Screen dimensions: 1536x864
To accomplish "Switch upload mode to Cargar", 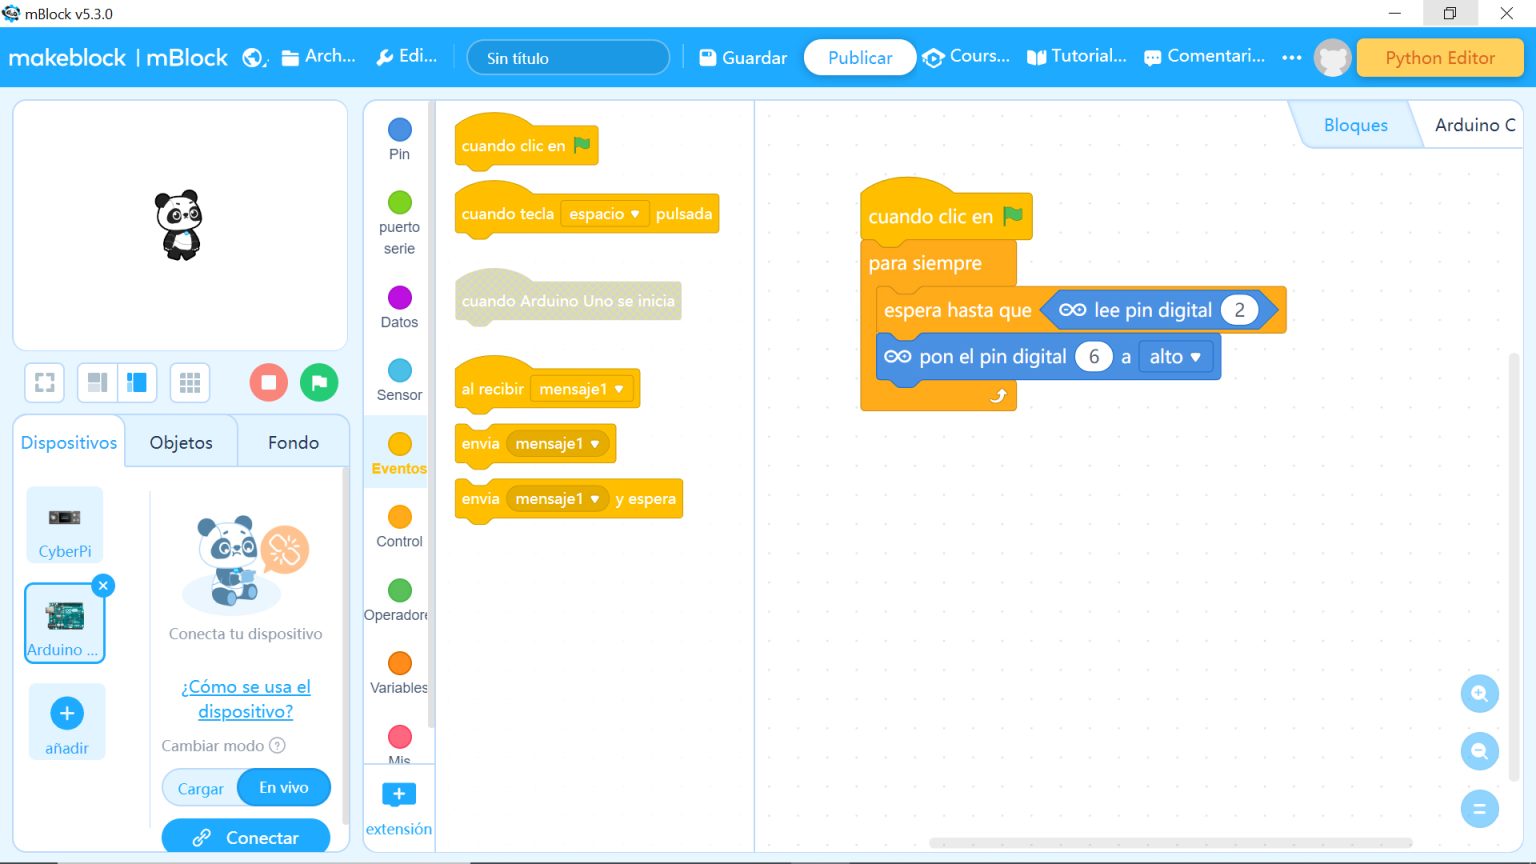I will [x=200, y=788].
